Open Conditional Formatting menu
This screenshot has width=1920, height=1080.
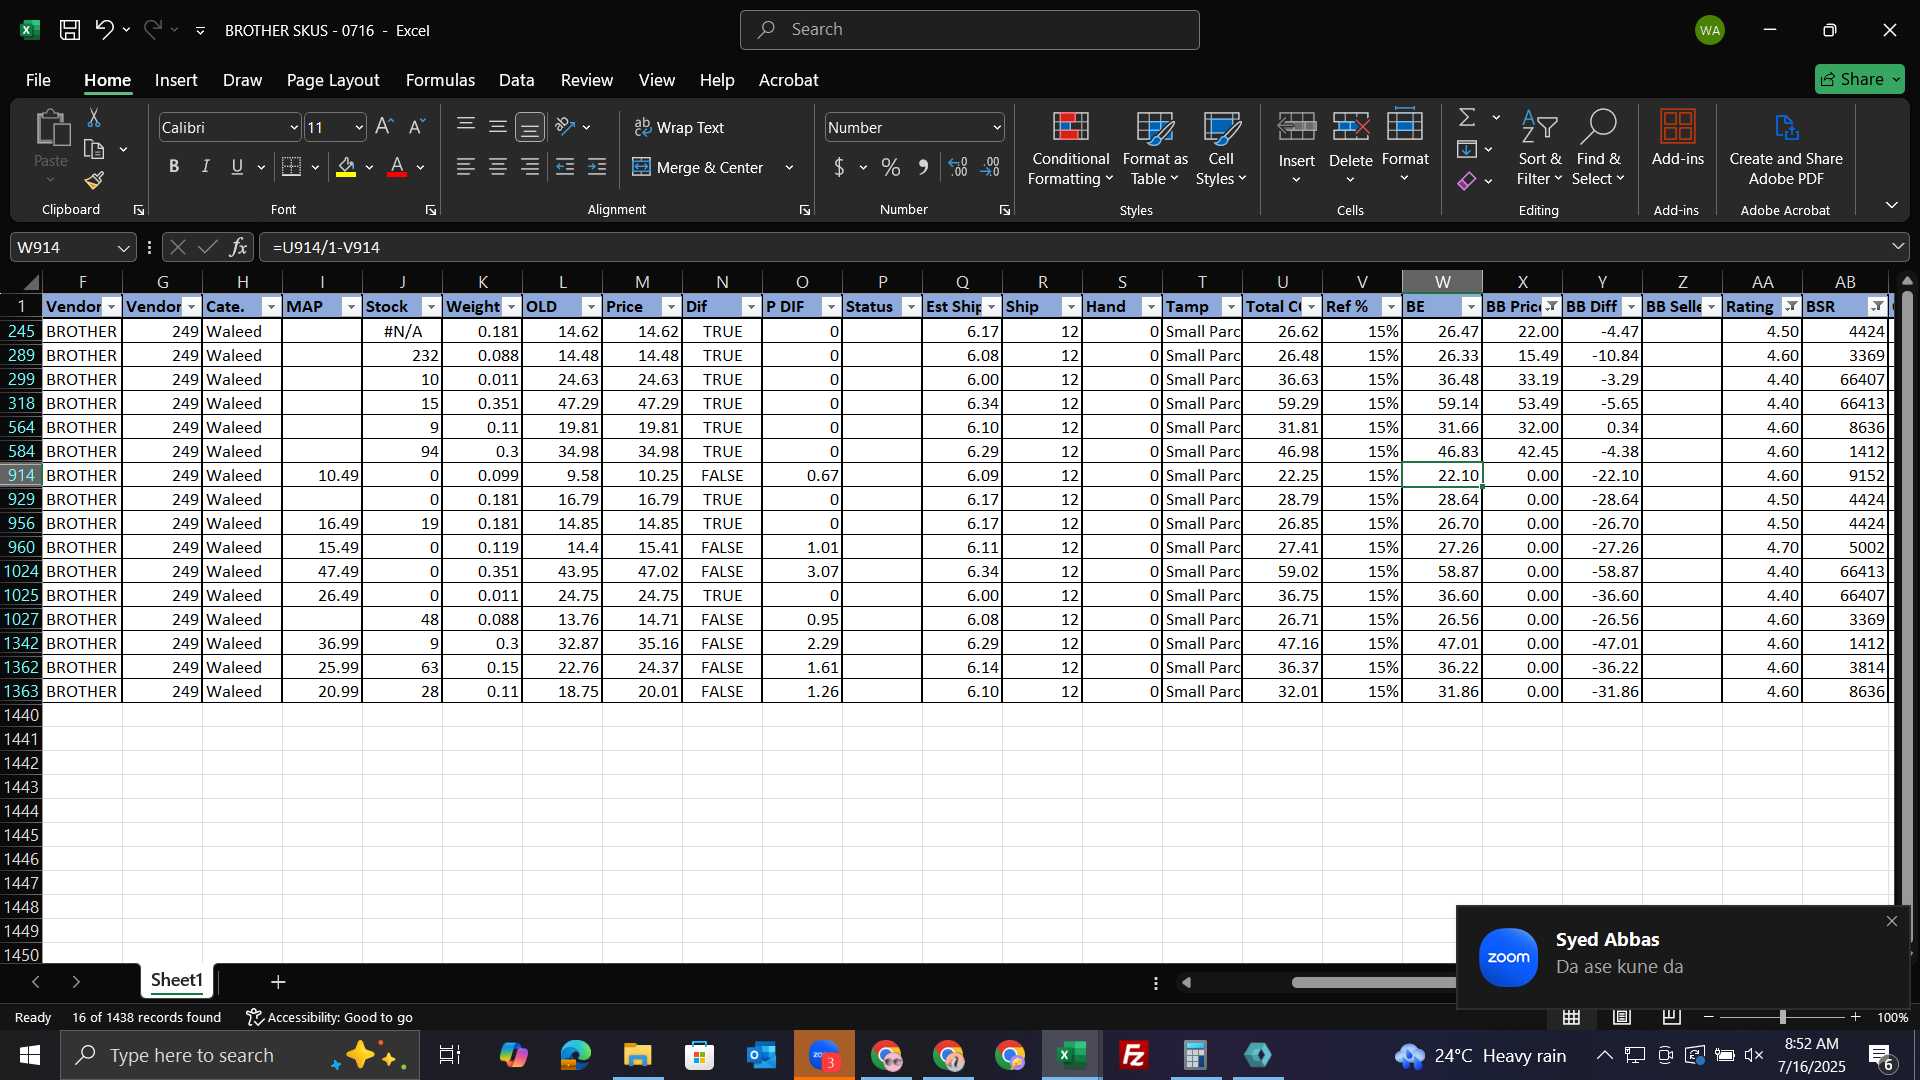(1070, 148)
